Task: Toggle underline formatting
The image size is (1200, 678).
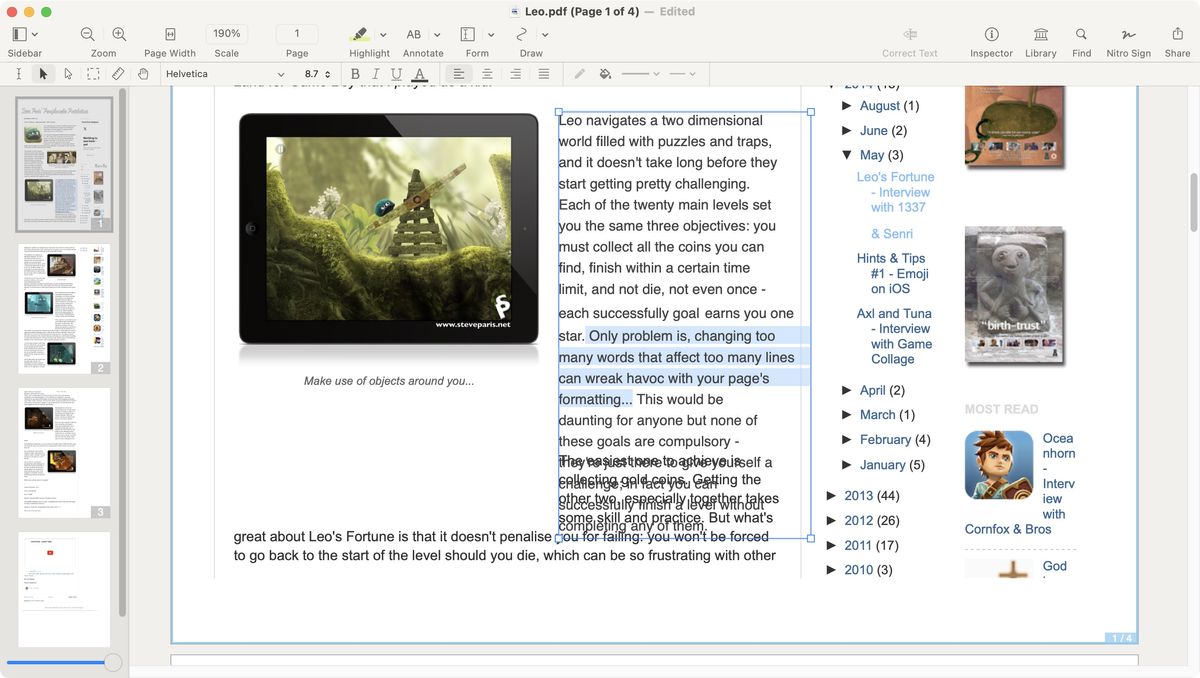Action: (x=397, y=73)
